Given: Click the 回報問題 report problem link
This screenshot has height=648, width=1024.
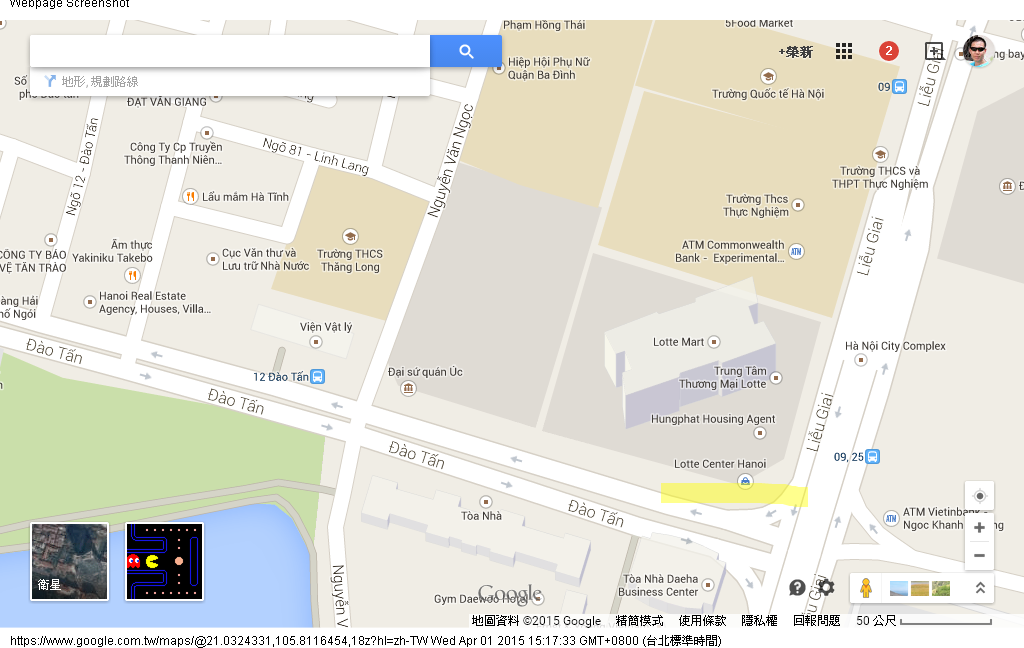Looking at the screenshot, I should pos(816,621).
